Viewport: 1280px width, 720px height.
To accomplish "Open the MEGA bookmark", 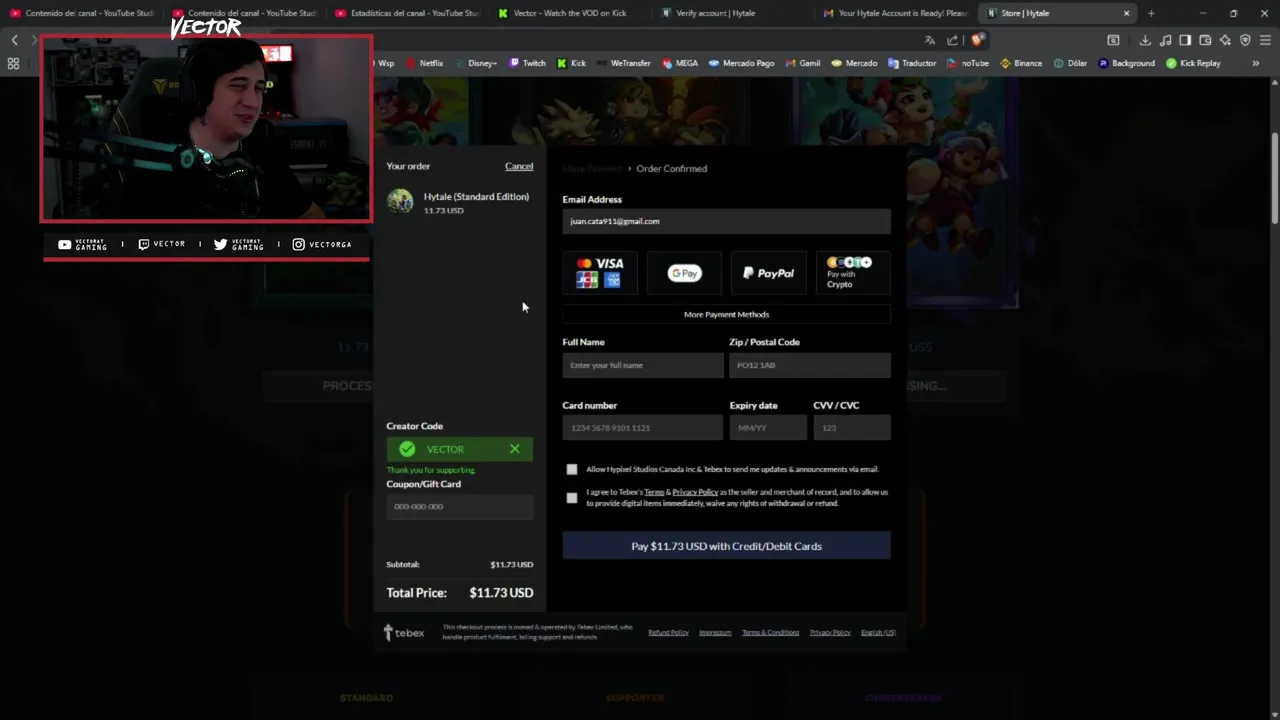I will 679,63.
